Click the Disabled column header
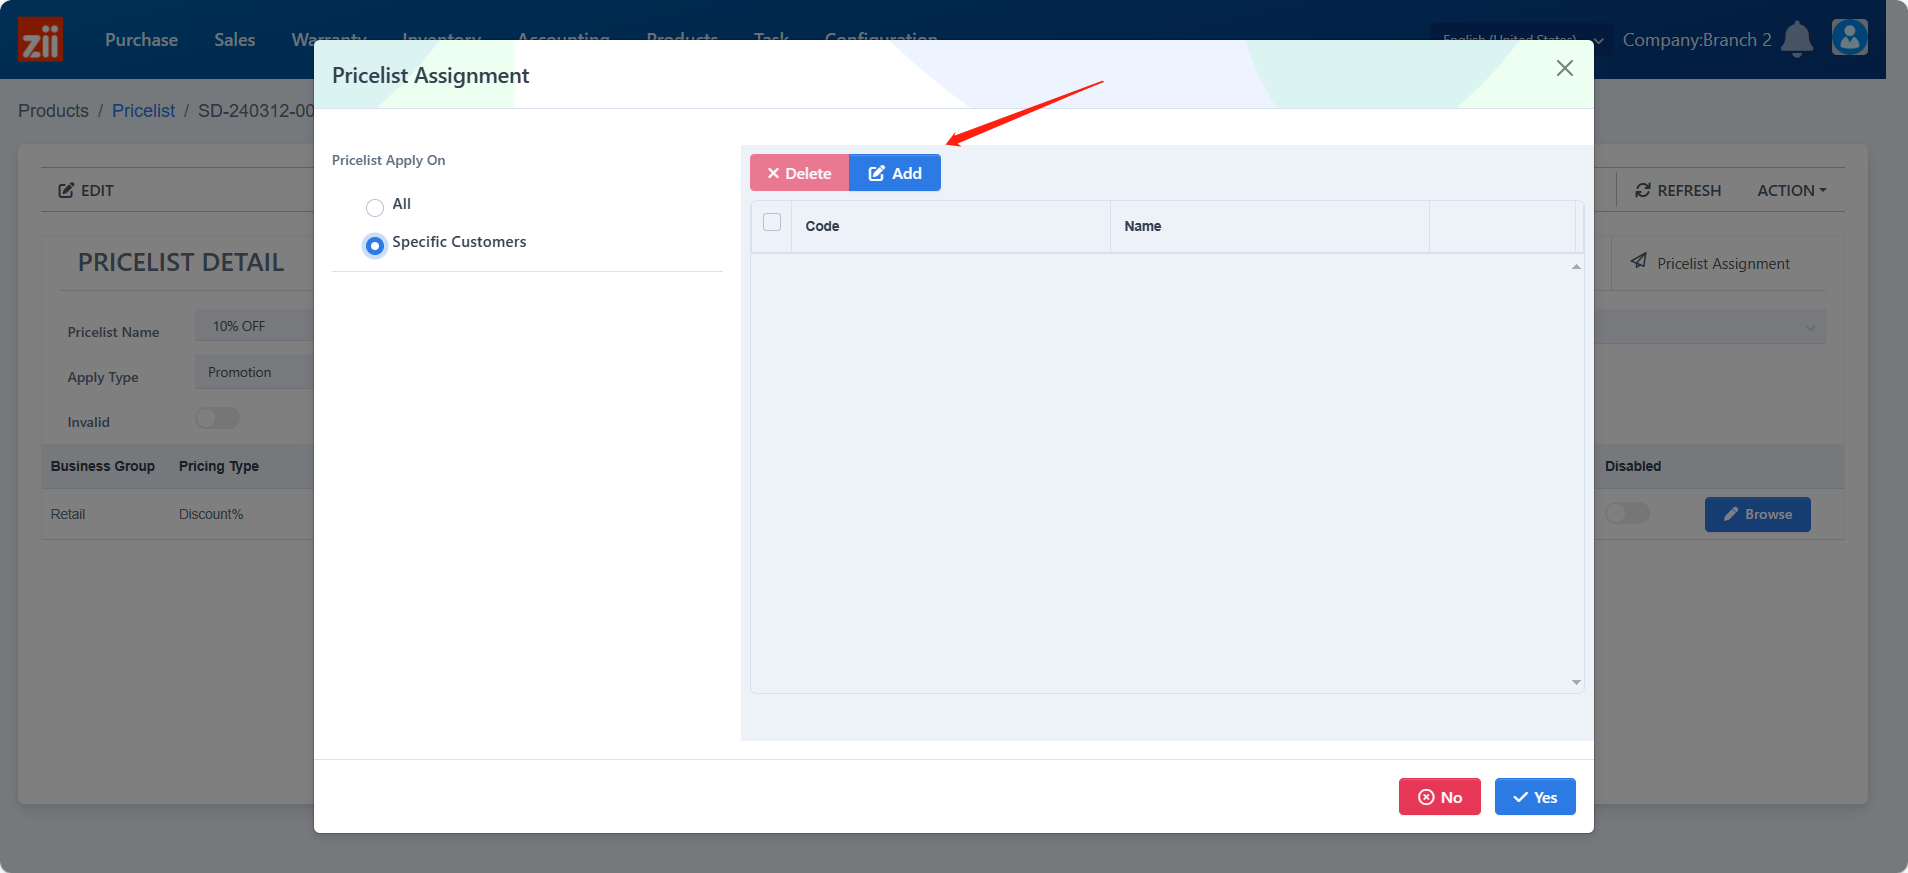 click(1633, 466)
